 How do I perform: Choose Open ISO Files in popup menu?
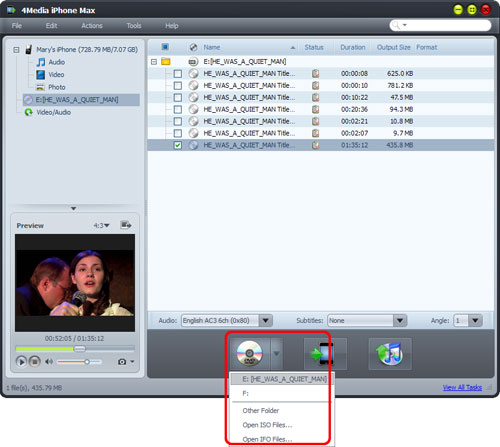282,425
